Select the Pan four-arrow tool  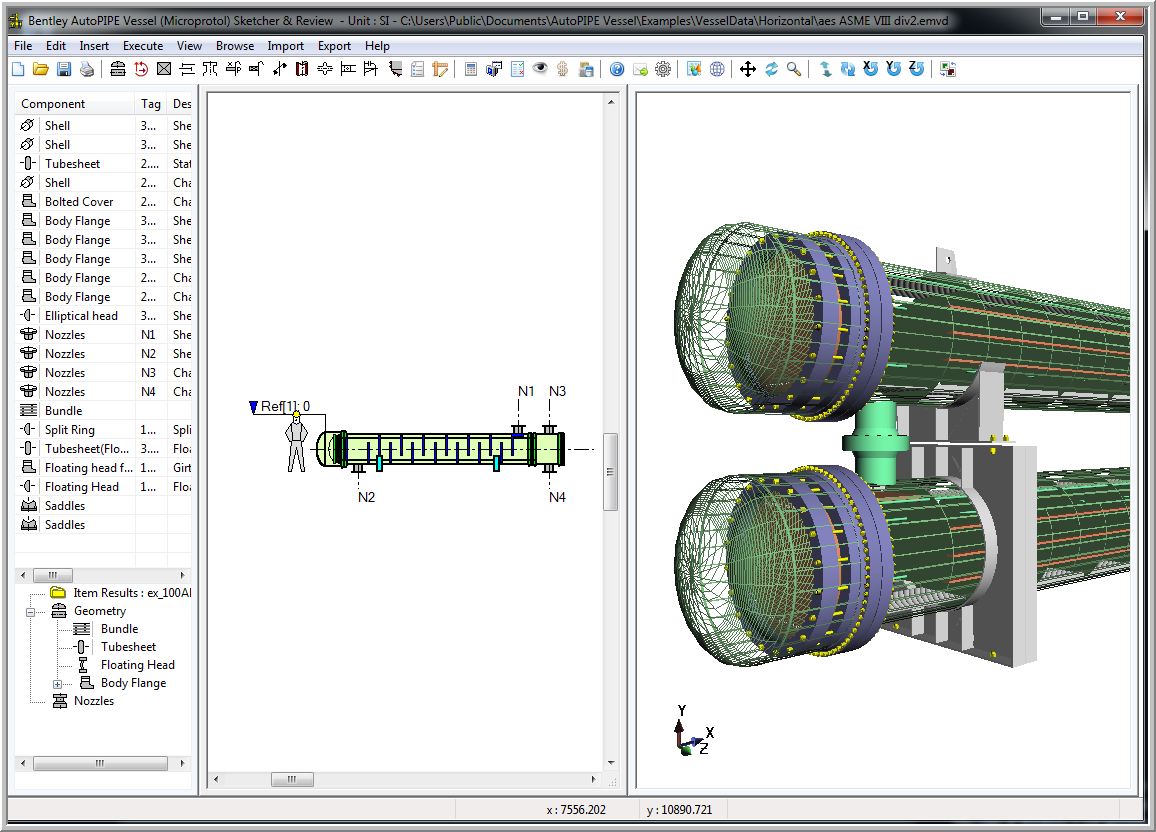(748, 69)
